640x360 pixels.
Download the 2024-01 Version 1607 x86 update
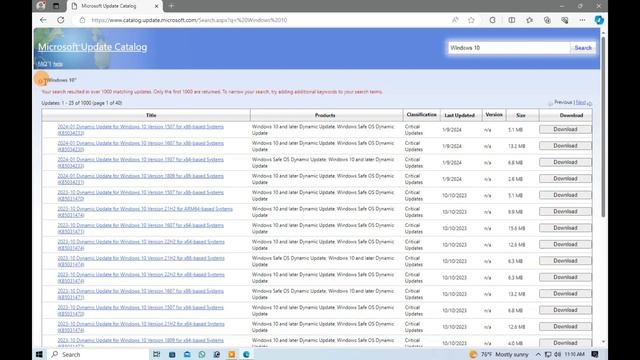[x=565, y=146]
